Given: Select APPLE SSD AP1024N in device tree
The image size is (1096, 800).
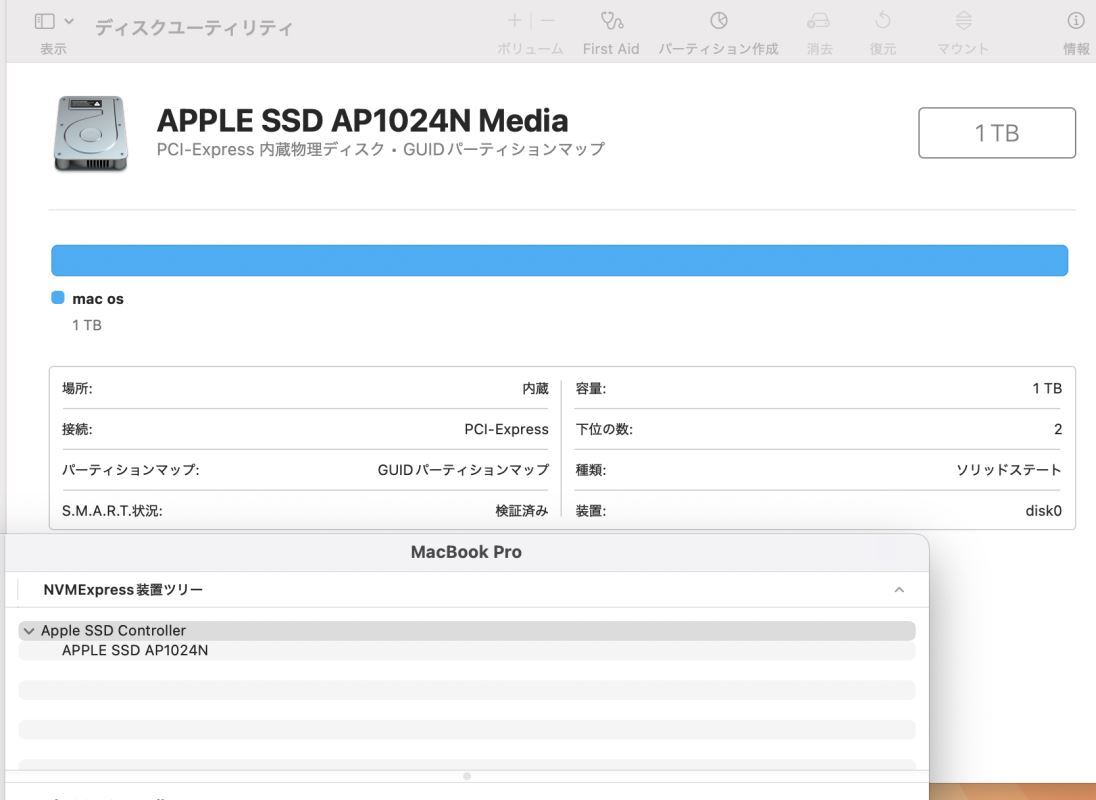Looking at the screenshot, I should pyautogui.click(x=135, y=650).
